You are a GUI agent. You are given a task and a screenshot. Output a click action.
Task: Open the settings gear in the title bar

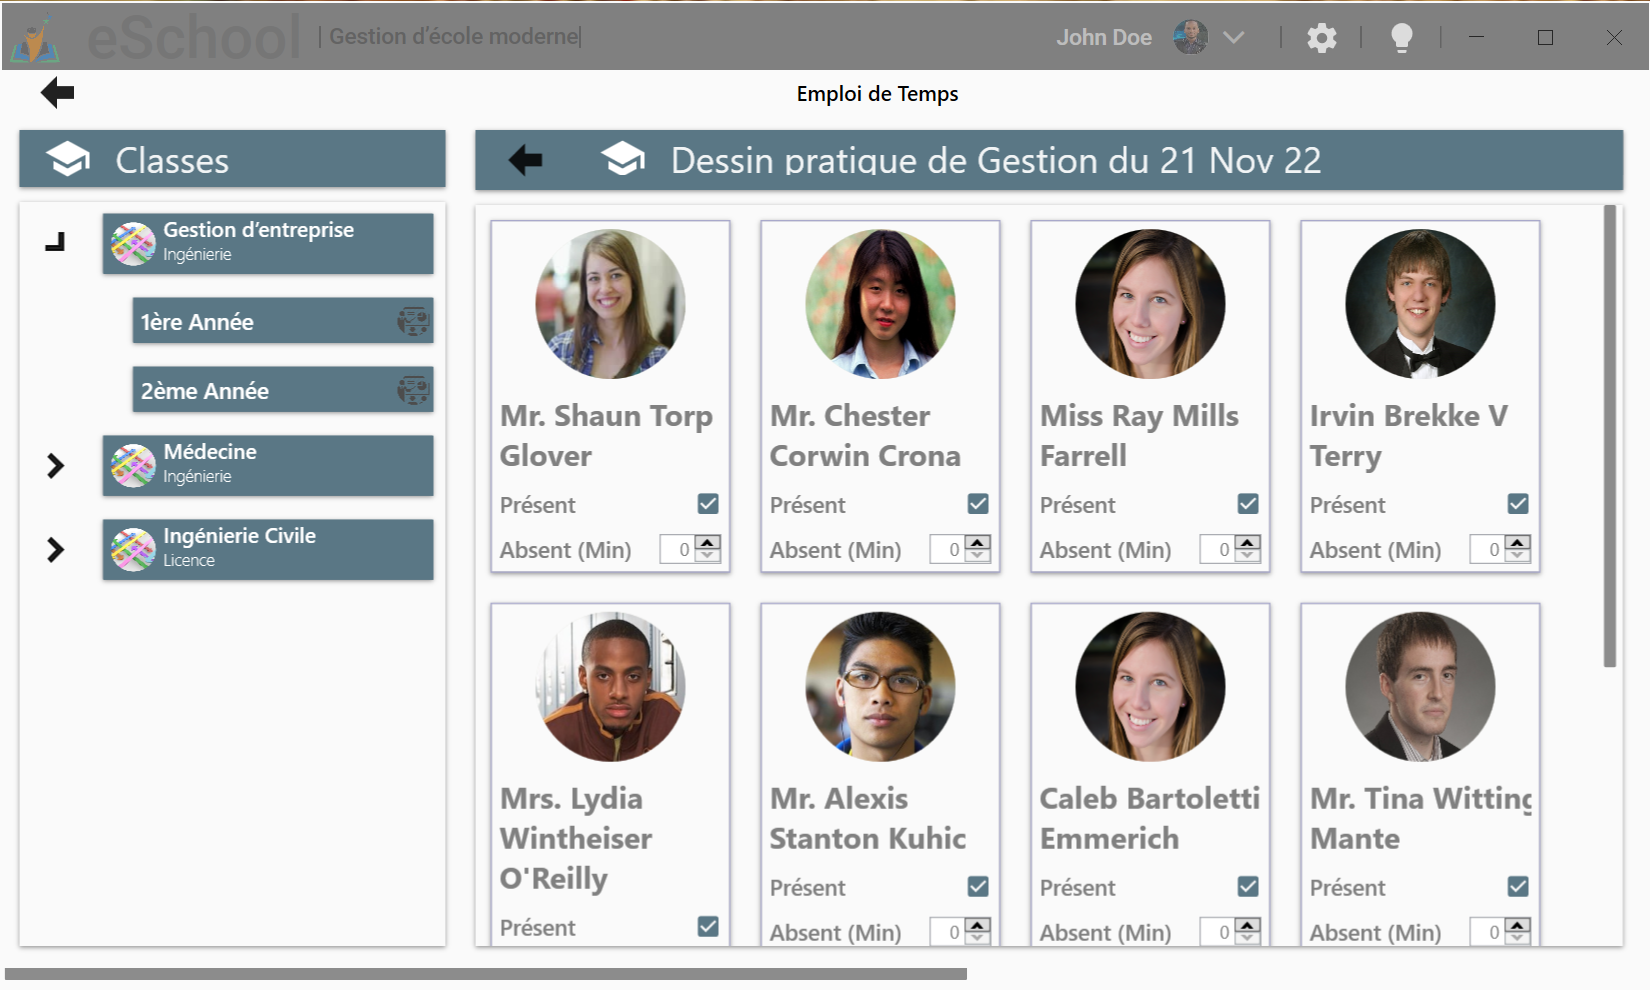pos(1321,37)
